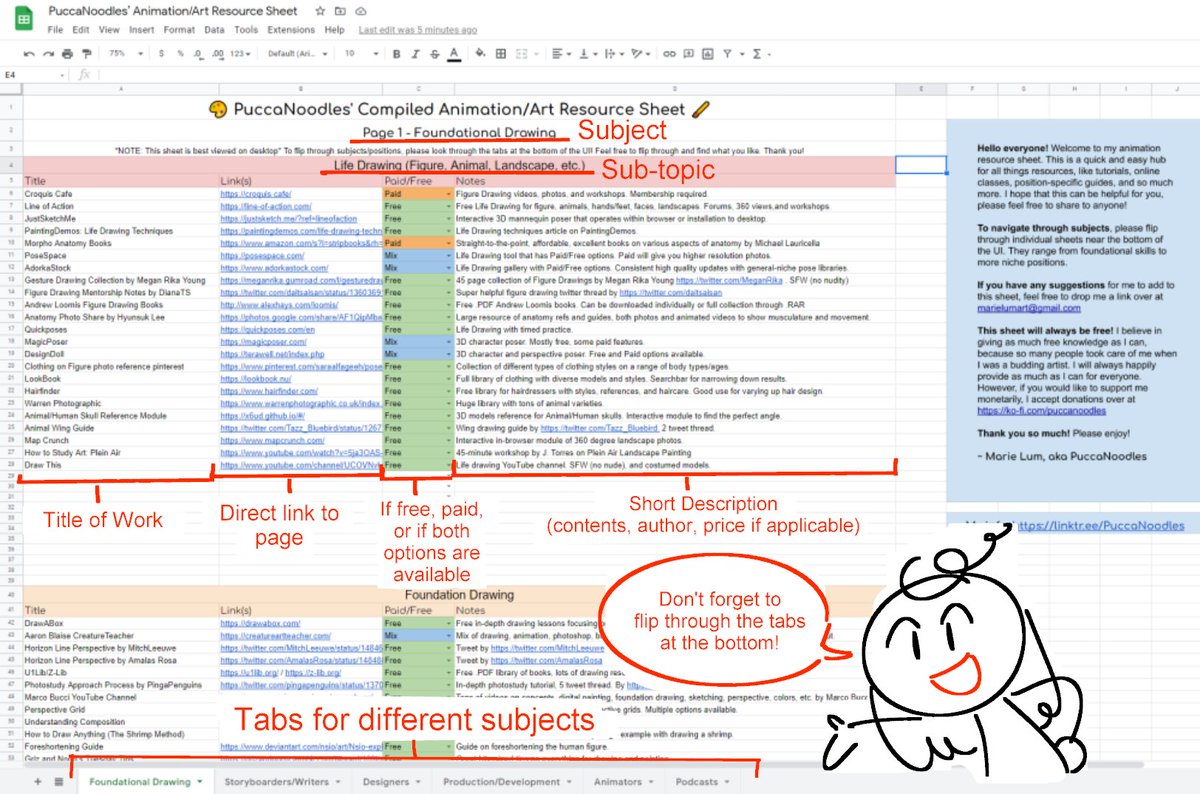Check the cloud document status icon
This screenshot has width=1200, height=794.
(x=360, y=11)
